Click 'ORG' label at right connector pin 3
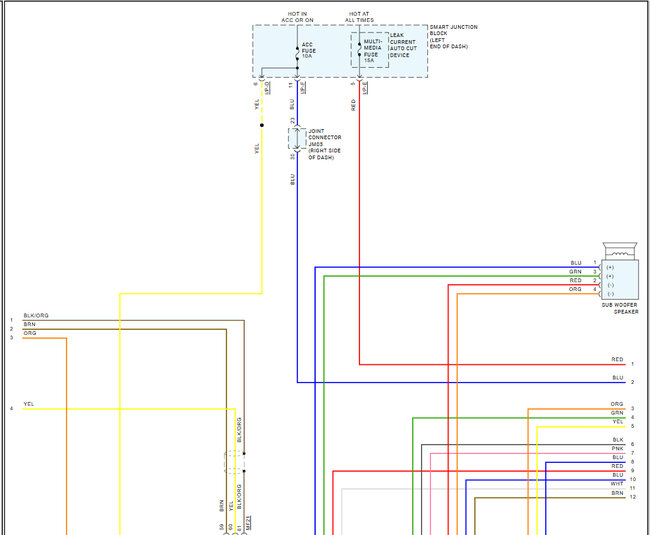This screenshot has height=535, width=650. (617, 404)
